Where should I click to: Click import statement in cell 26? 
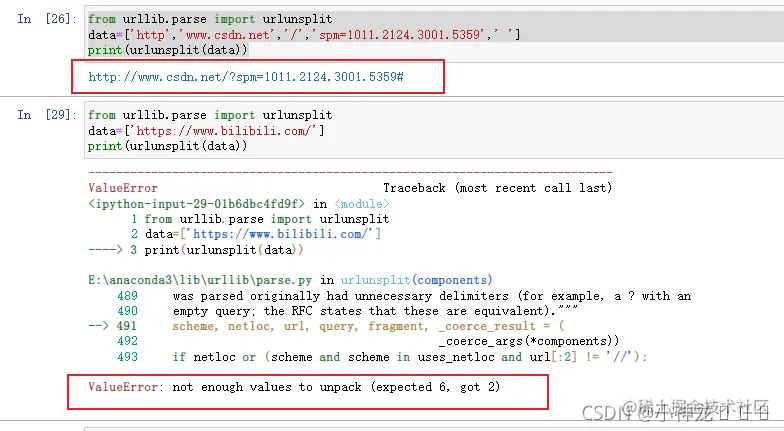click(210, 19)
